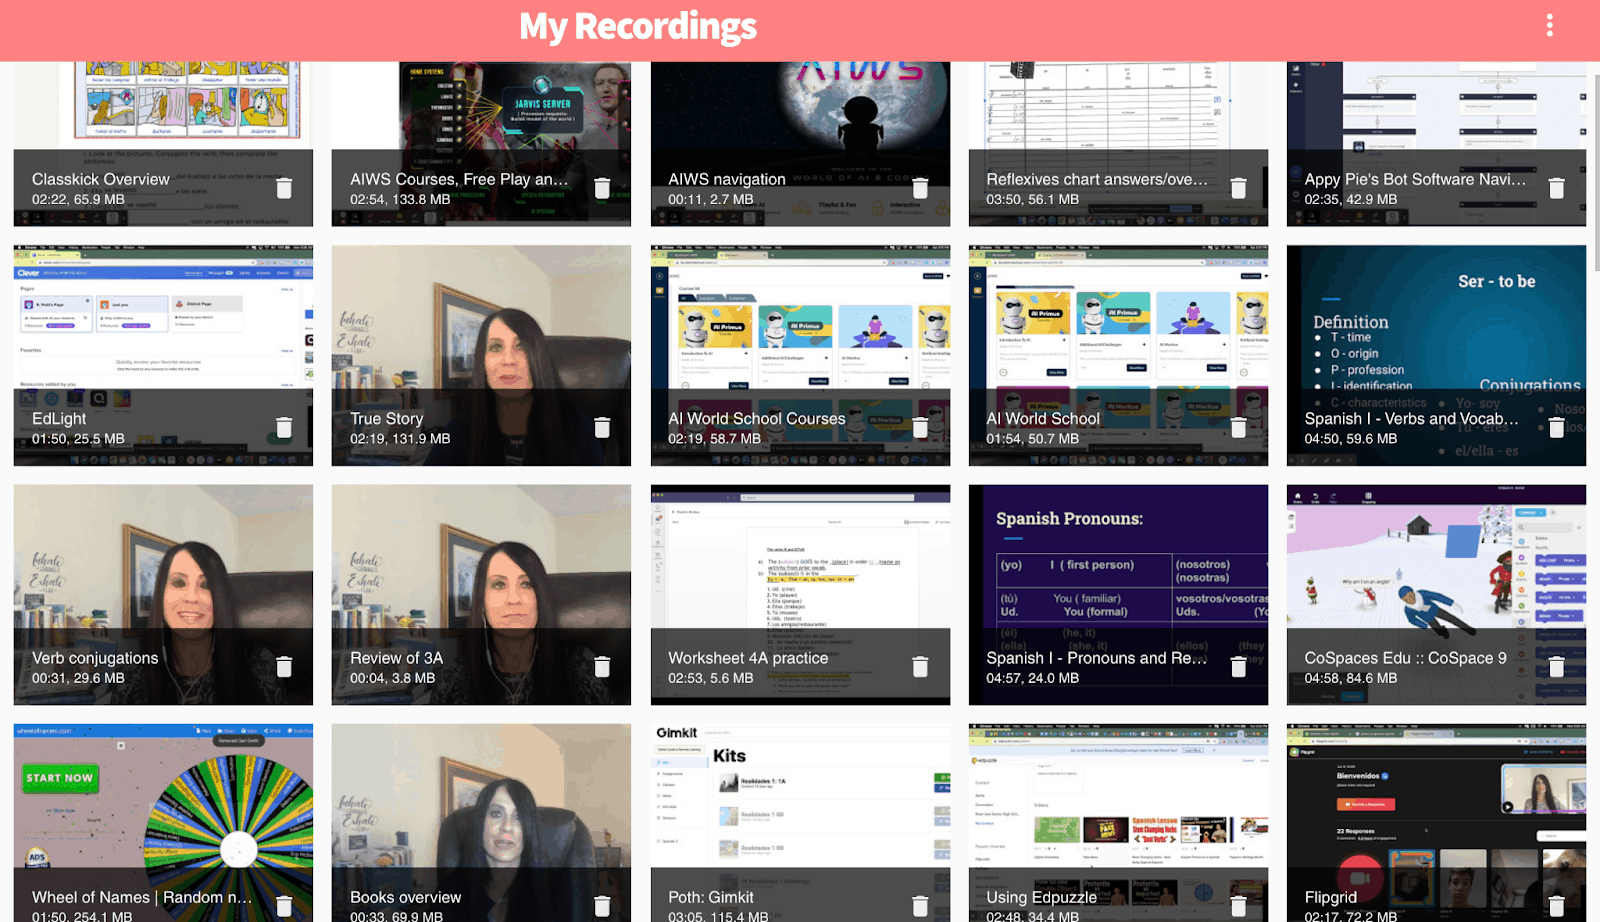Screen dimensions: 1600x922
Task: Delete the Books overview recording
Action: [602, 906]
